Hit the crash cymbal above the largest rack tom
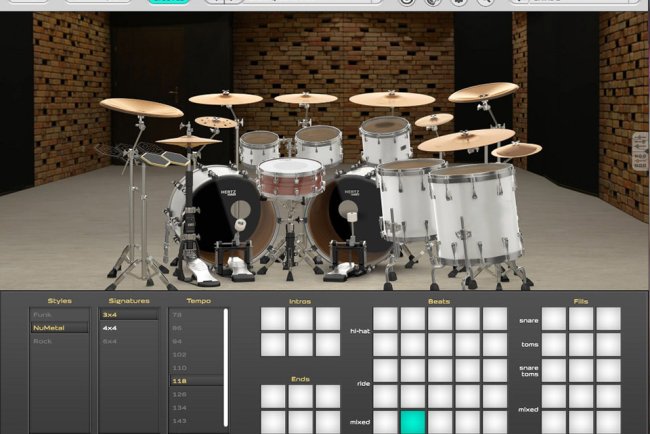Image resolution: width=650 pixels, height=434 pixels. pos(392,99)
